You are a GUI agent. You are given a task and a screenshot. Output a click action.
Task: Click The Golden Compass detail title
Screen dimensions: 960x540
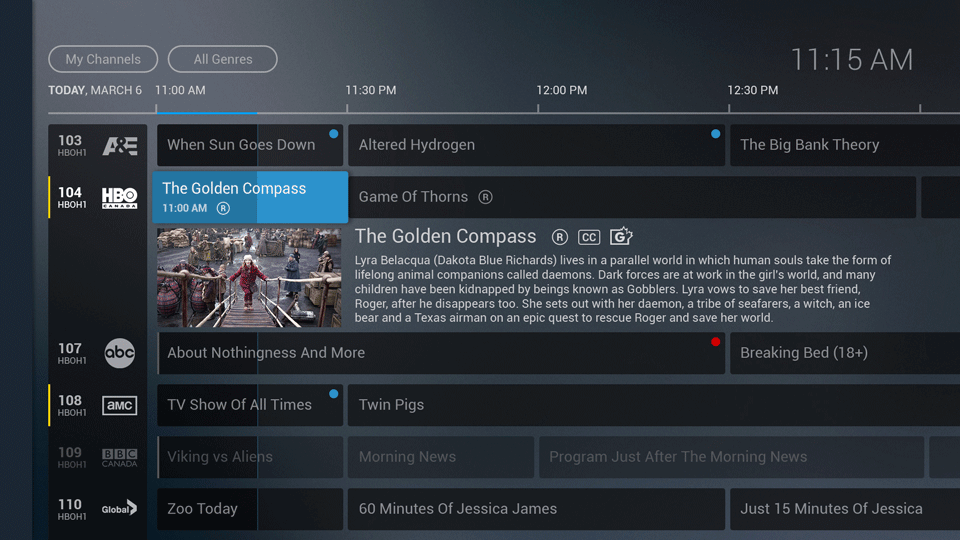(x=446, y=236)
